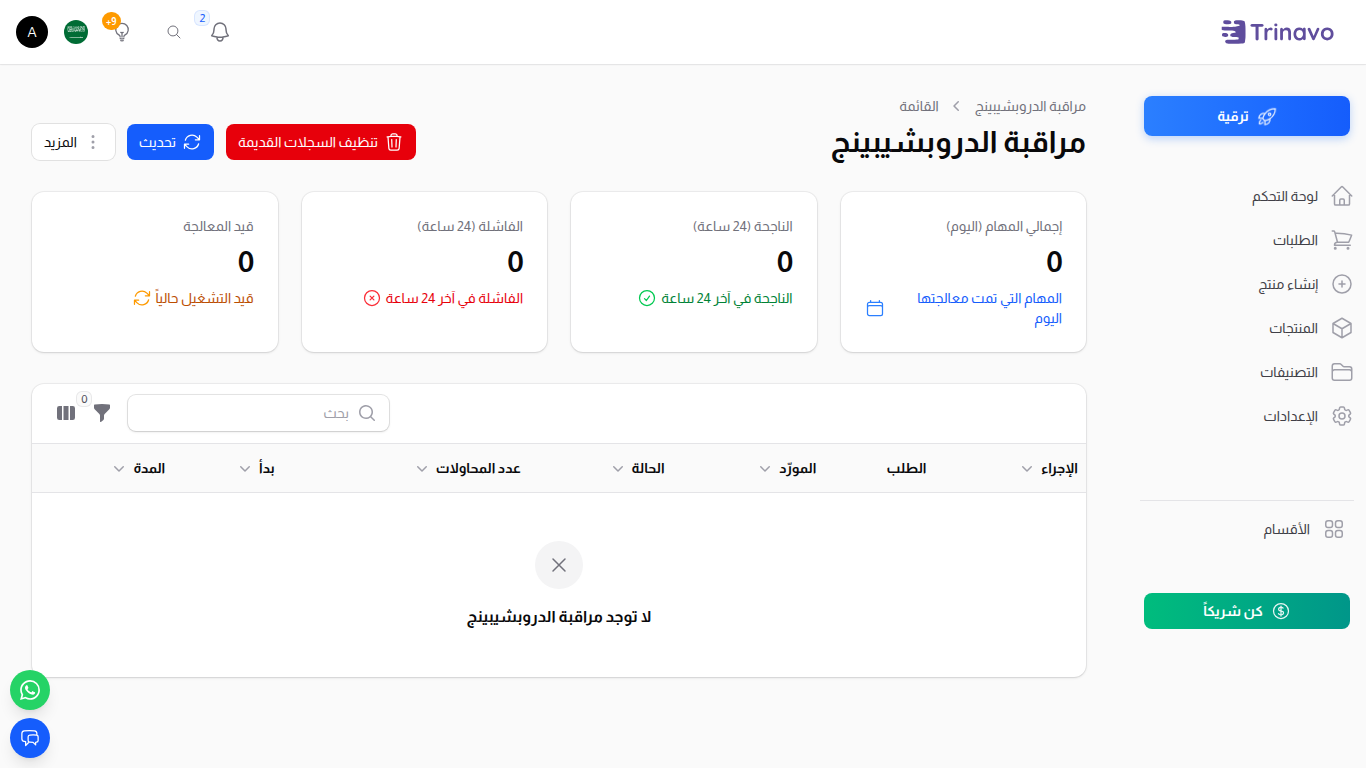Sort by عدد المحاولات column chevron
Screen dimensions: 1366x768
click(422, 469)
